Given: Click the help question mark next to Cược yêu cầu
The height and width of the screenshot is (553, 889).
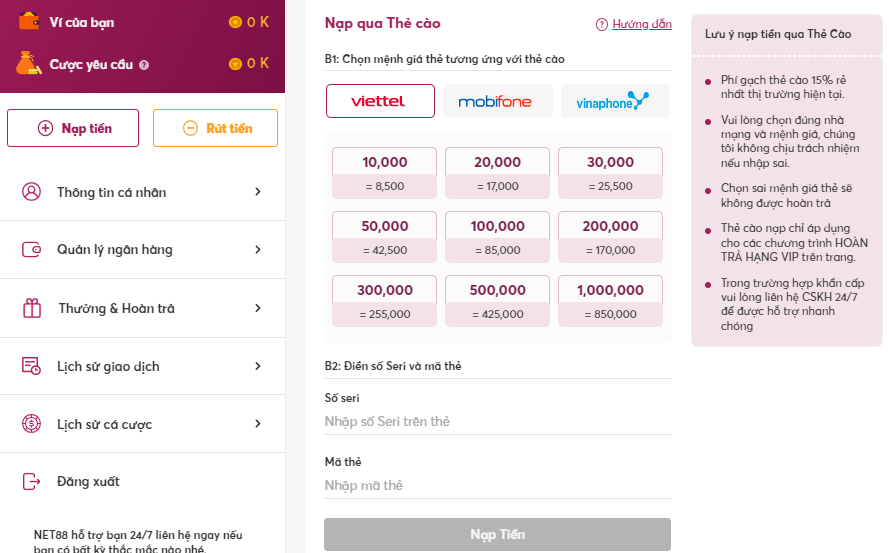Looking at the screenshot, I should tap(144, 65).
